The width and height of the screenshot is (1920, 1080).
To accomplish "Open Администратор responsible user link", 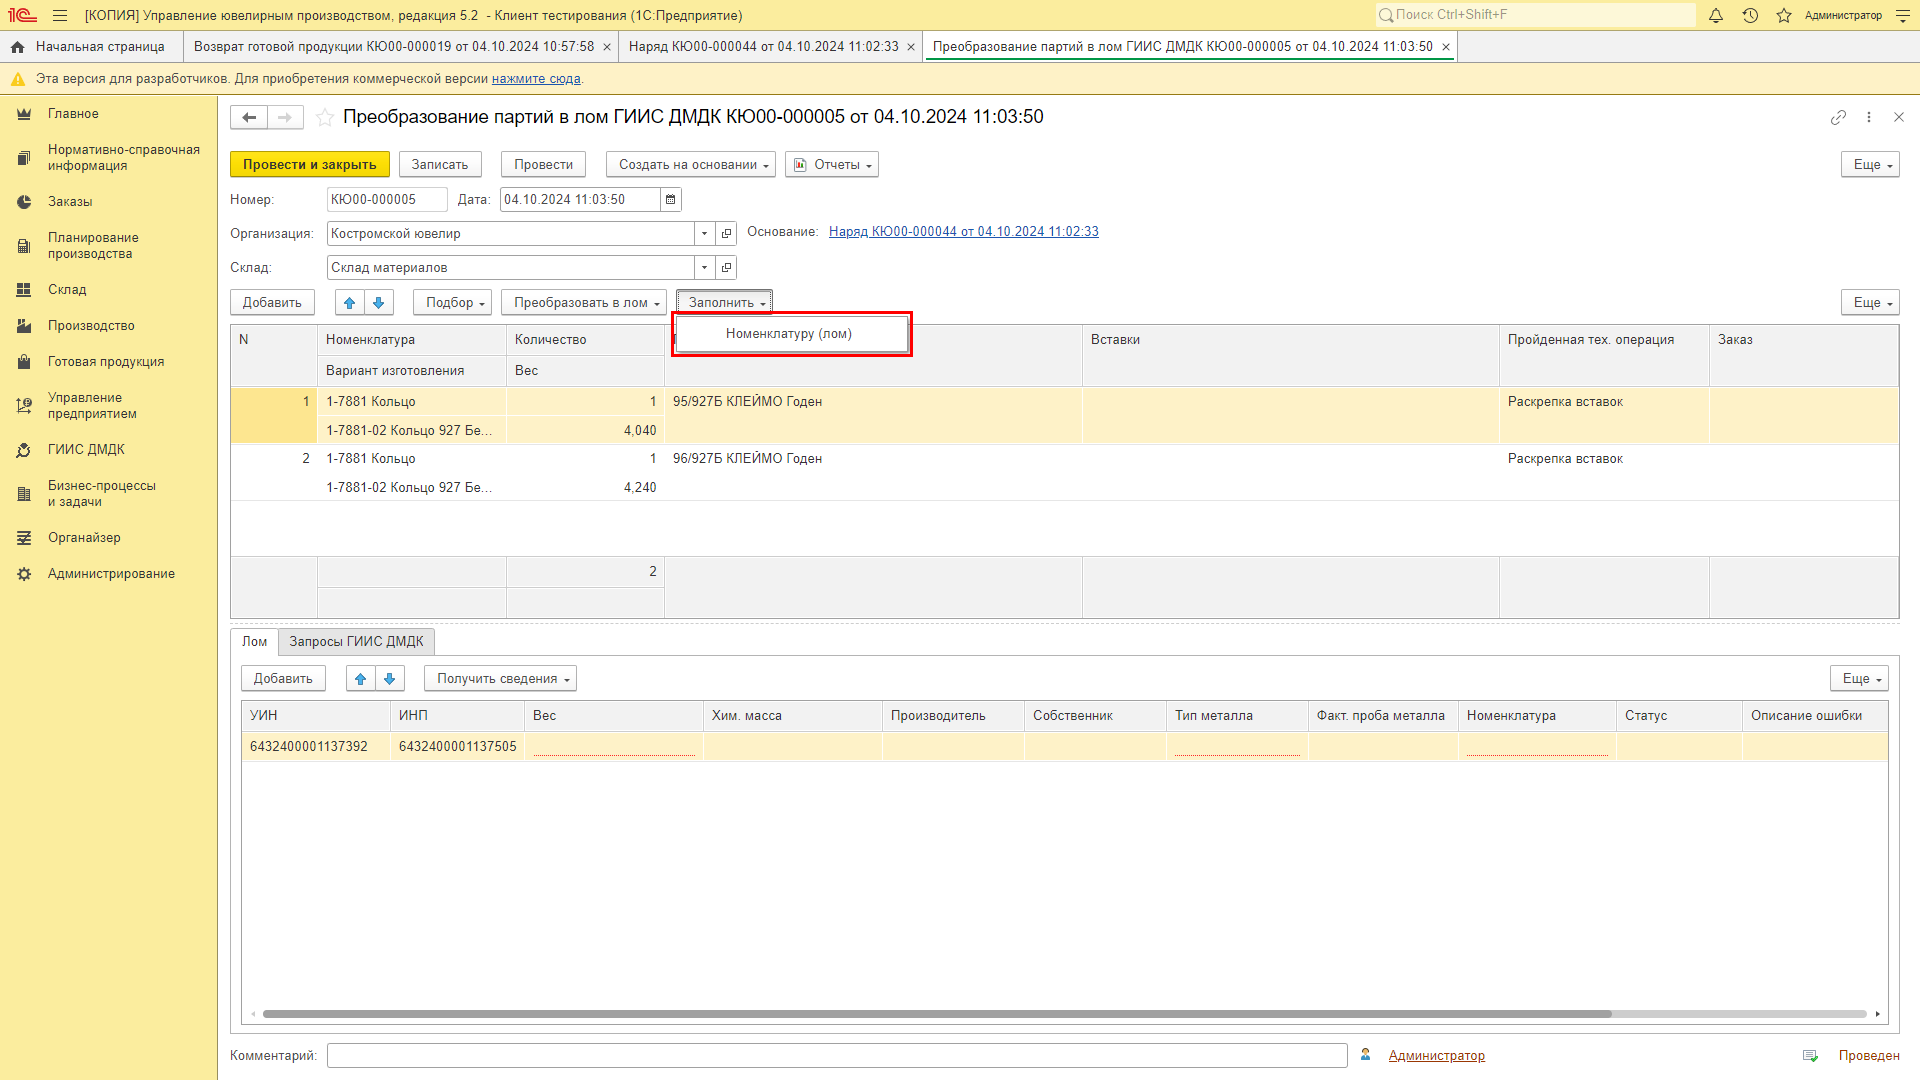I will (x=1437, y=1056).
